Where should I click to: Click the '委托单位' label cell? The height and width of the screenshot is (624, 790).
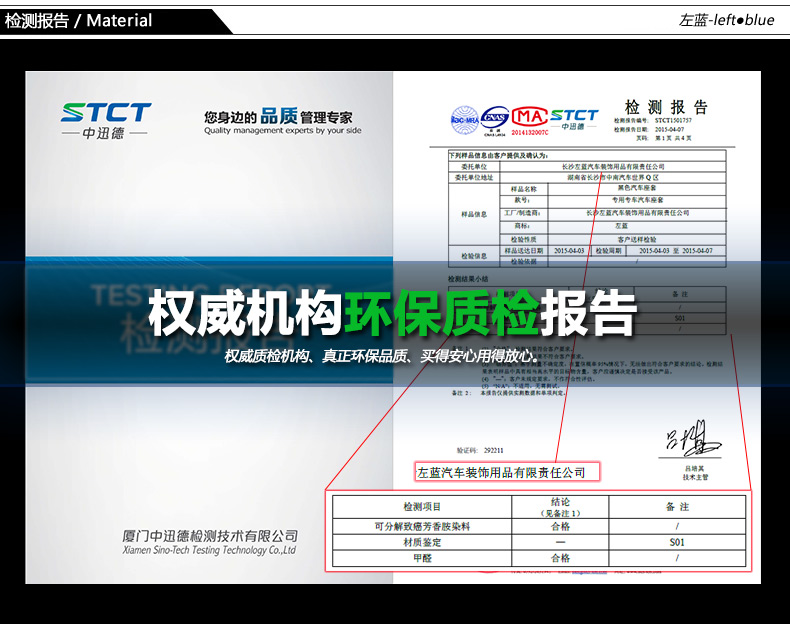pyautogui.click(x=474, y=167)
